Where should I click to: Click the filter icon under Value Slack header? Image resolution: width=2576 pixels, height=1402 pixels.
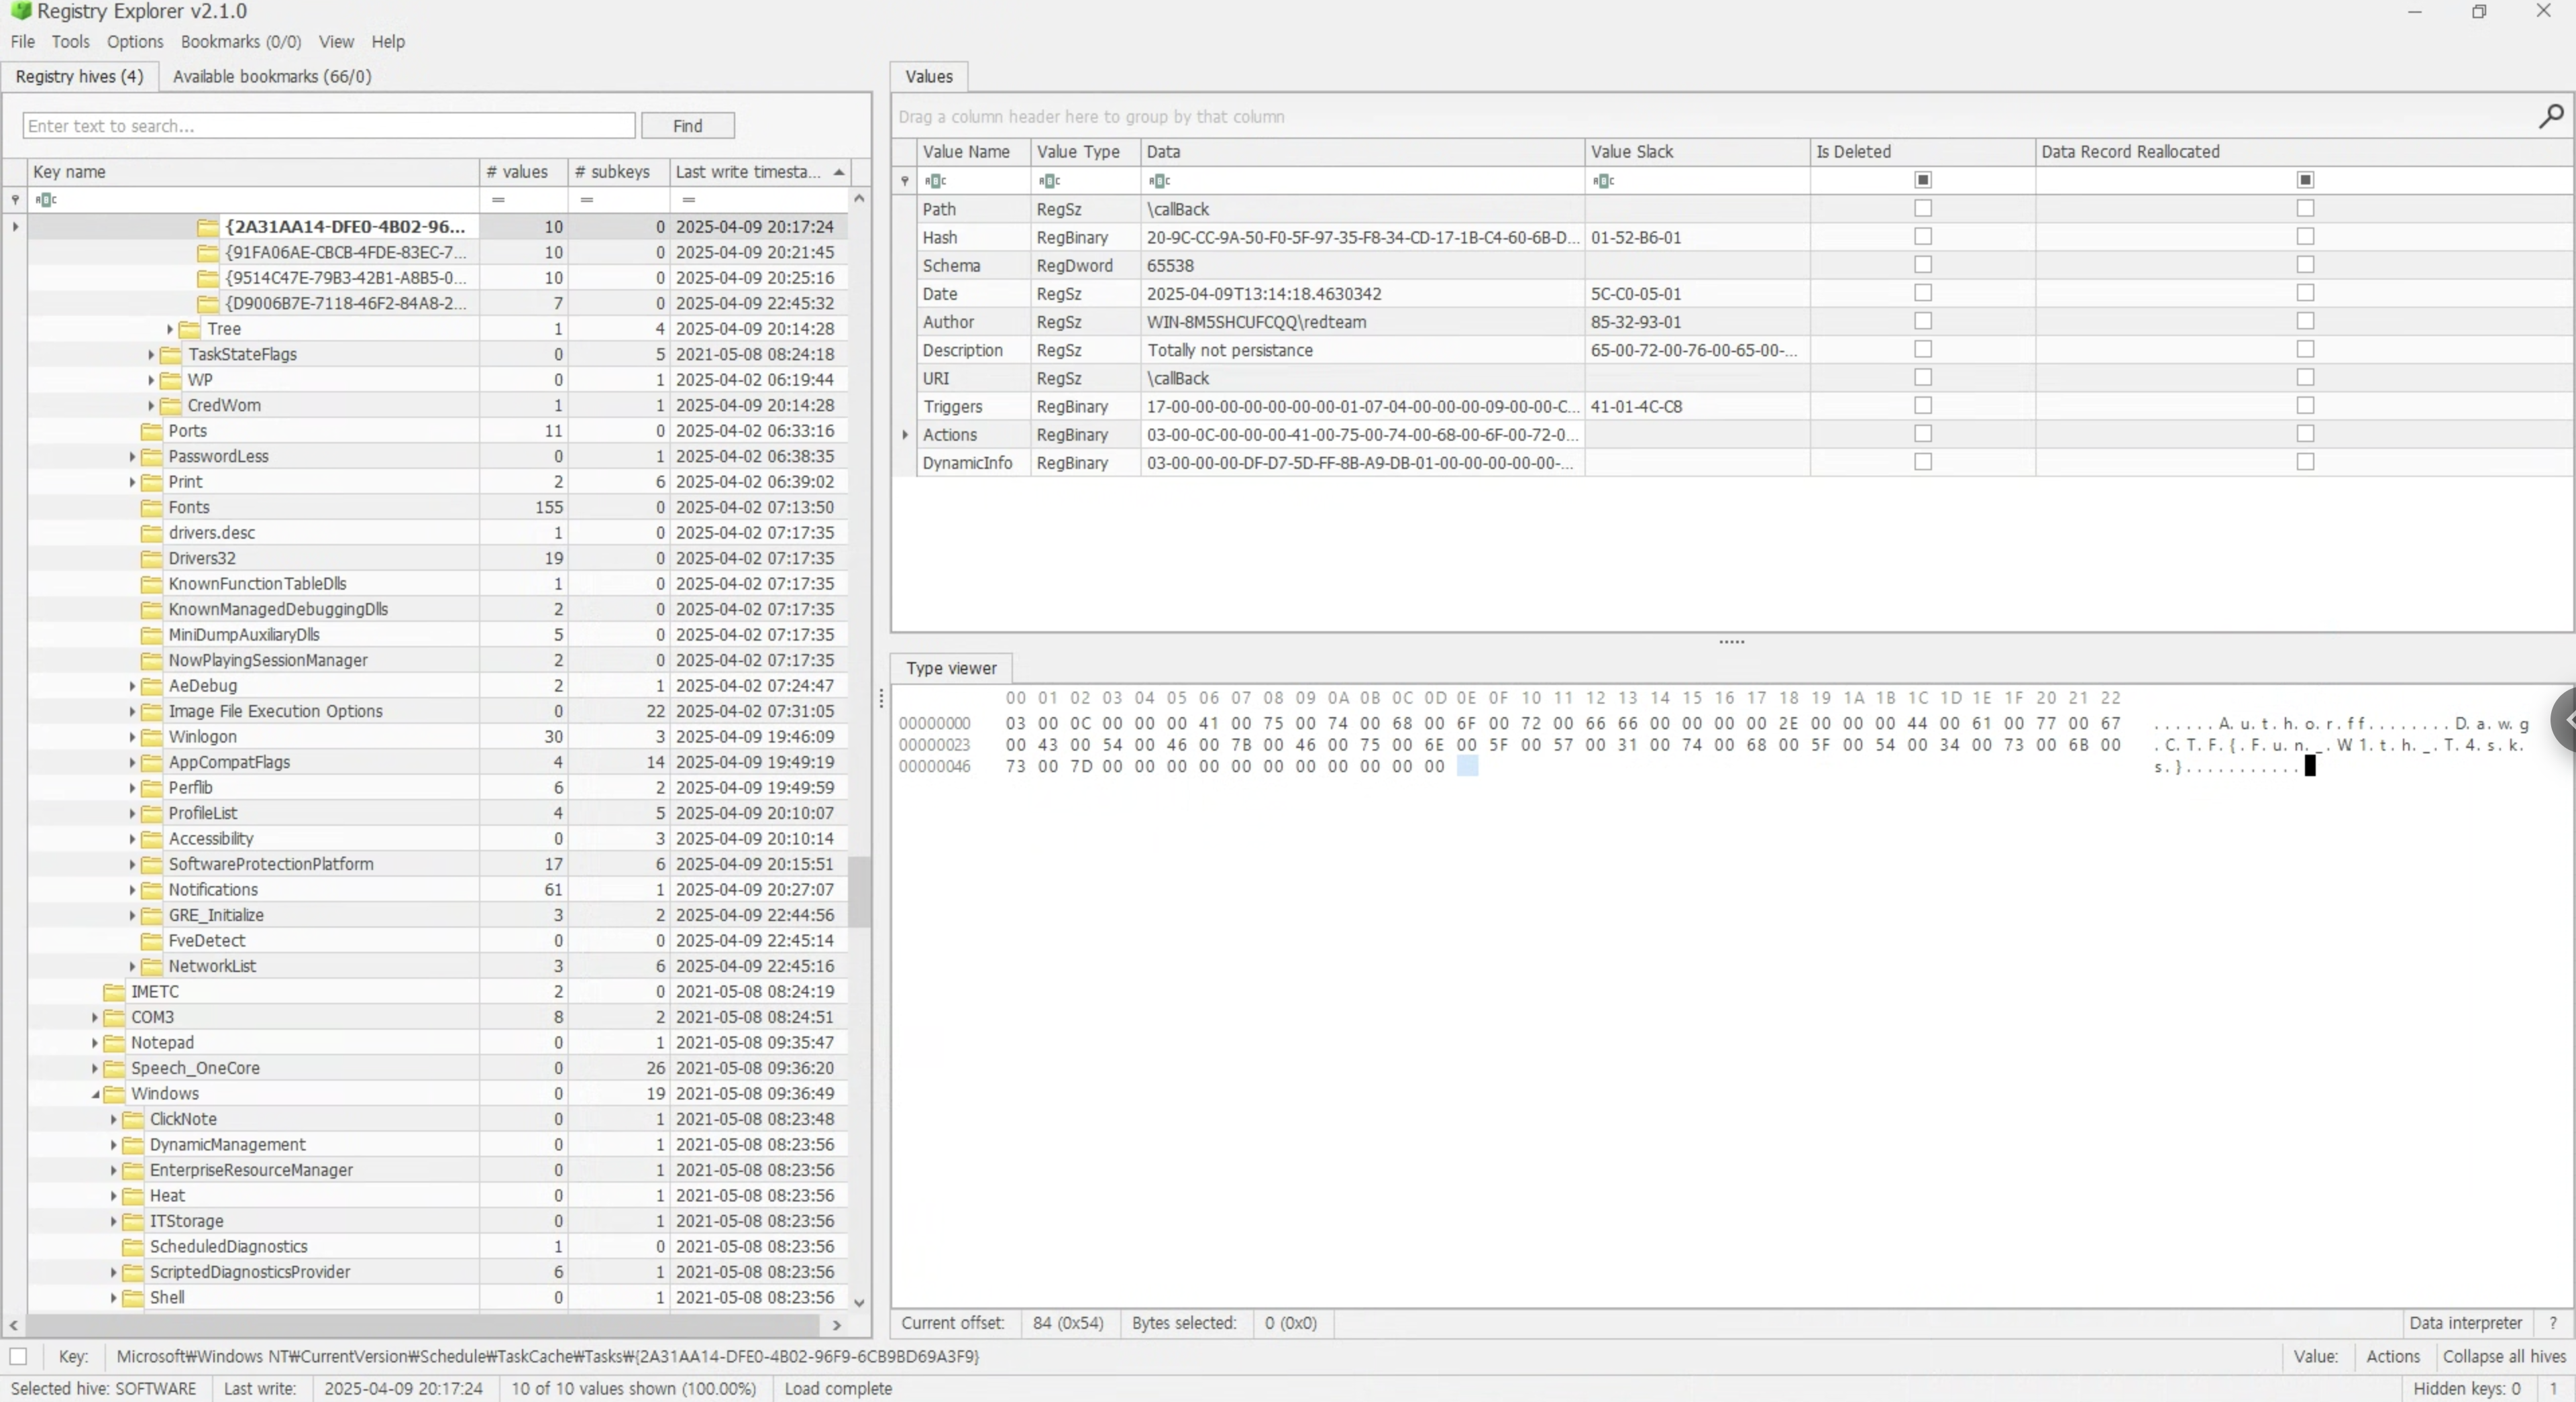pyautogui.click(x=1604, y=180)
